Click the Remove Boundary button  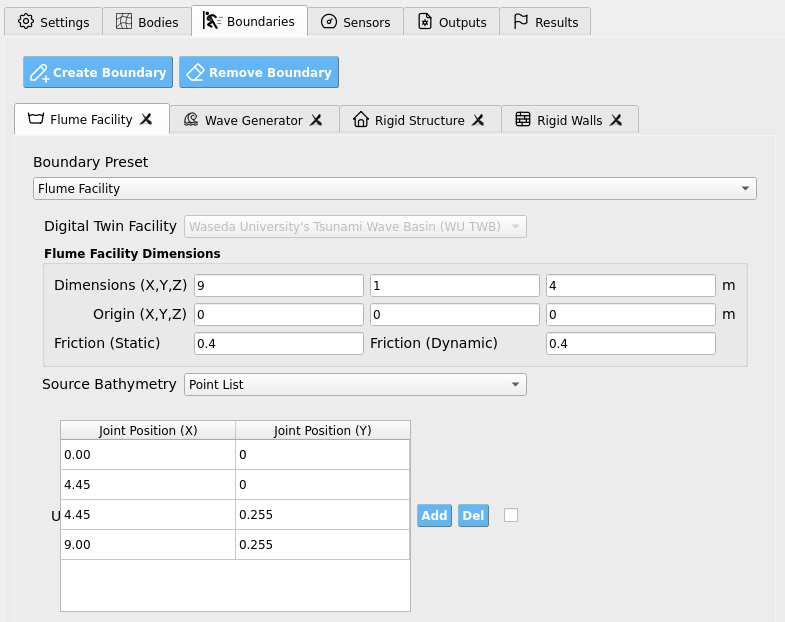(x=259, y=72)
